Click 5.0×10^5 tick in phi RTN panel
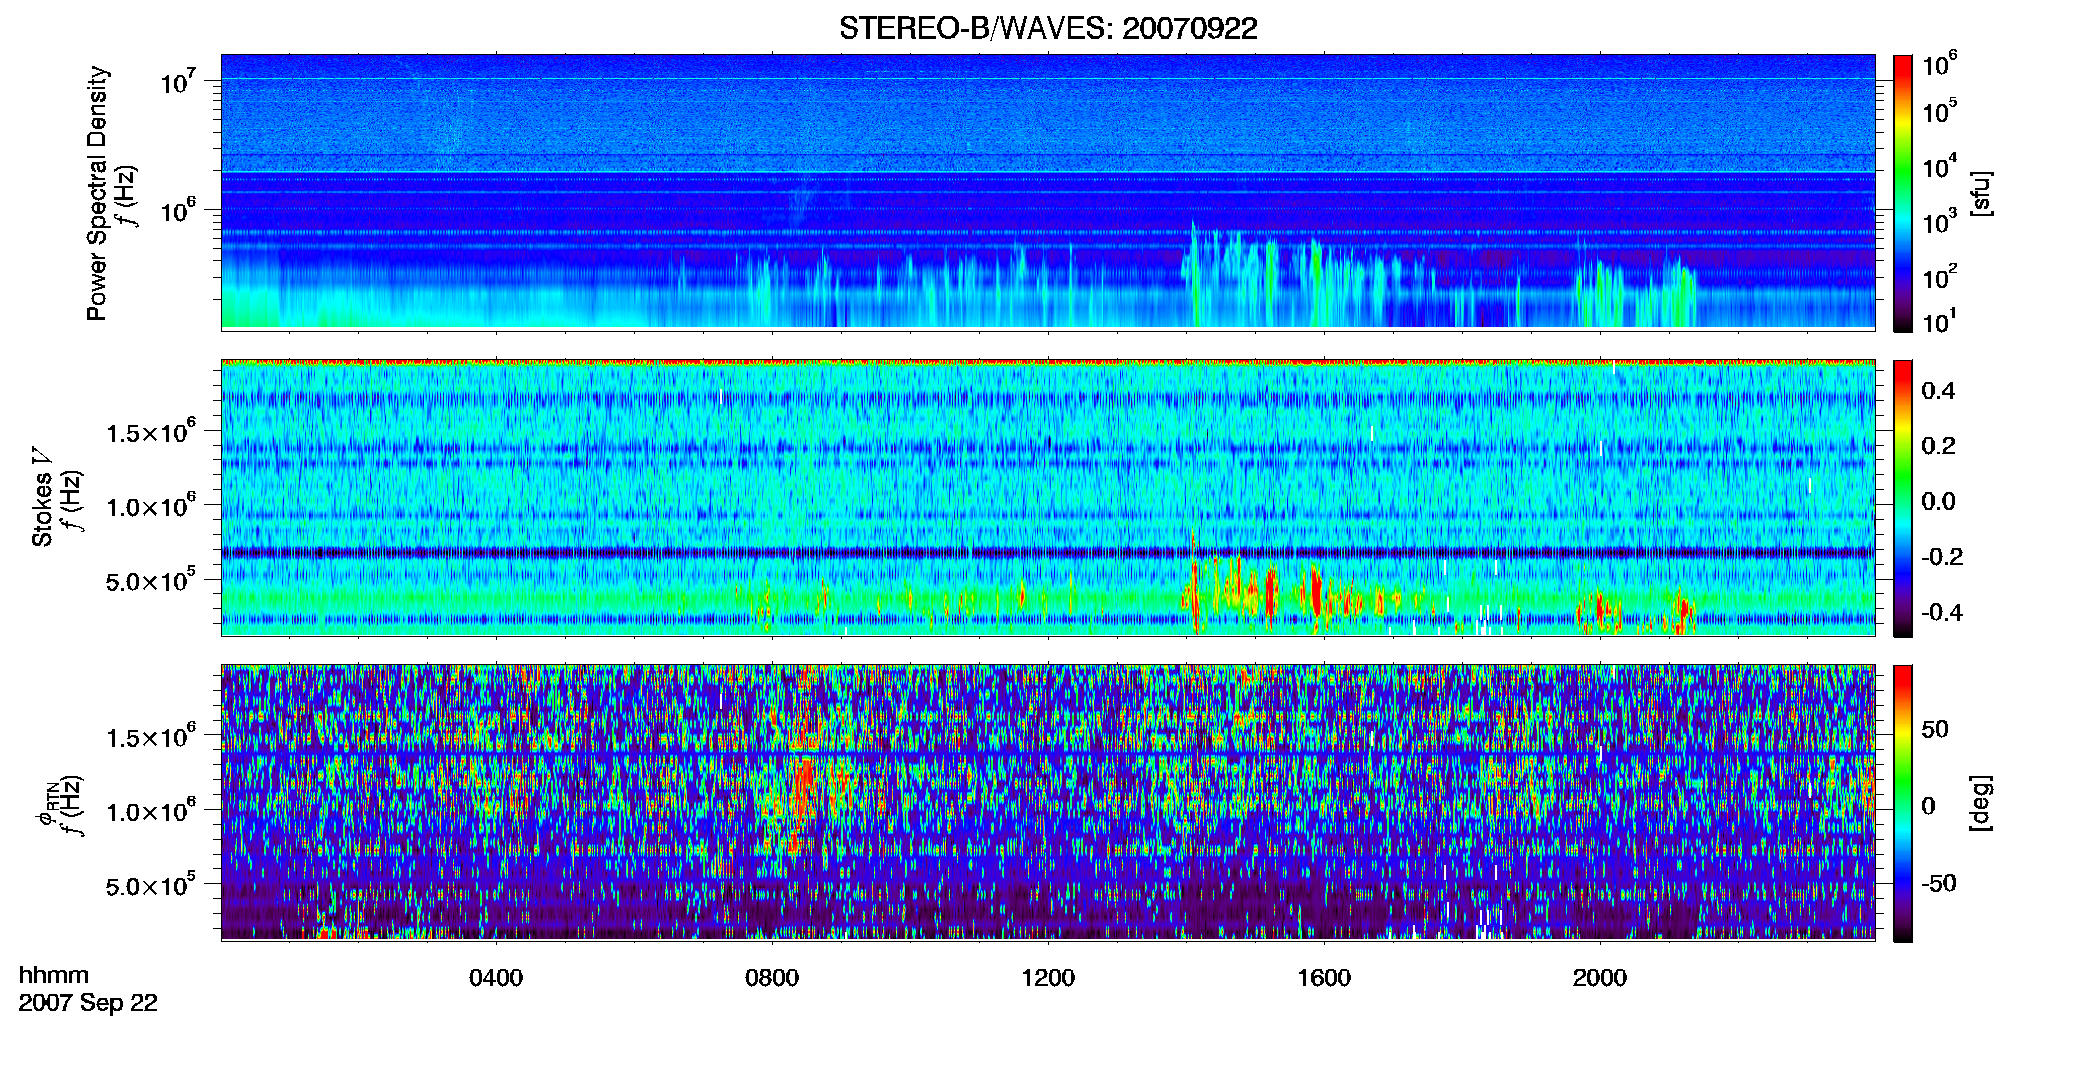 (x=150, y=885)
